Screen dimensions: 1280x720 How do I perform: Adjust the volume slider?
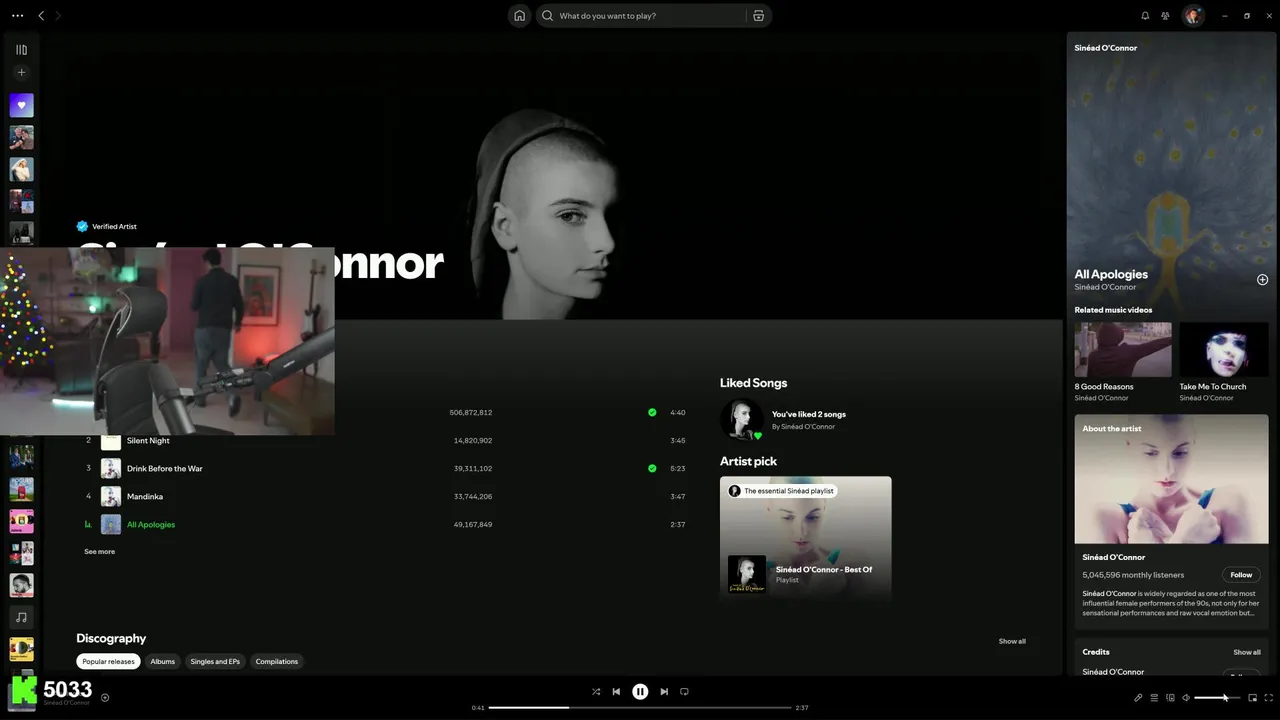[x=1217, y=697]
